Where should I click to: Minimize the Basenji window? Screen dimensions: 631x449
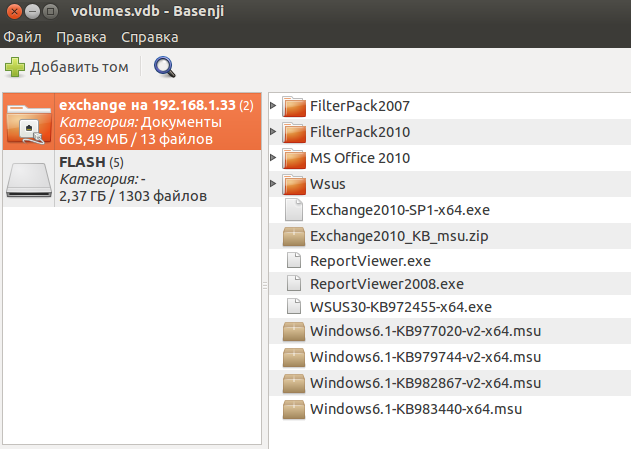coord(33,11)
